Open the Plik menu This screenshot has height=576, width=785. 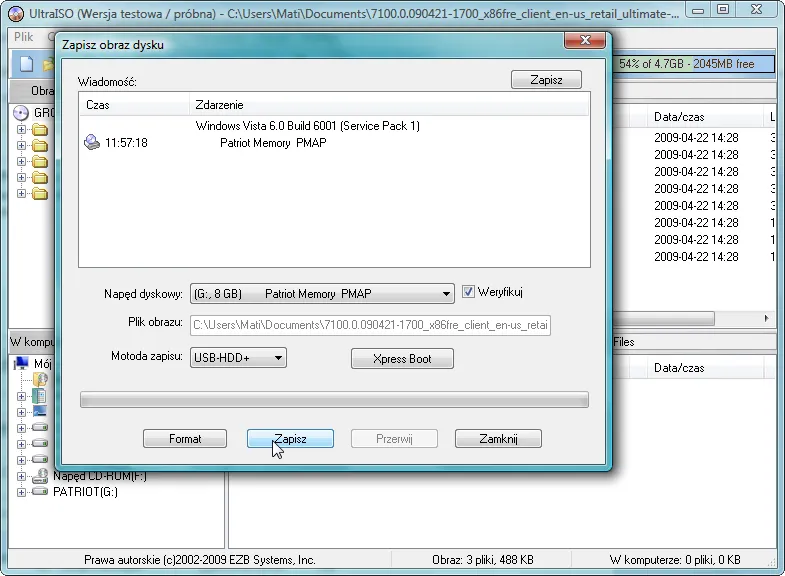(x=24, y=36)
